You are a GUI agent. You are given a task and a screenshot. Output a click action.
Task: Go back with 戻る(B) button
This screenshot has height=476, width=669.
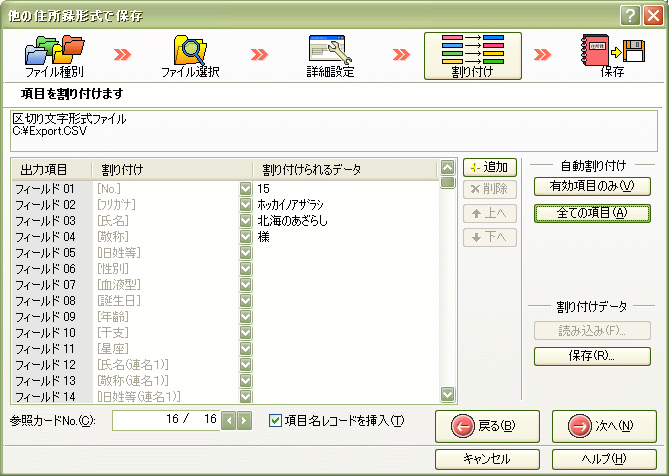(487, 426)
